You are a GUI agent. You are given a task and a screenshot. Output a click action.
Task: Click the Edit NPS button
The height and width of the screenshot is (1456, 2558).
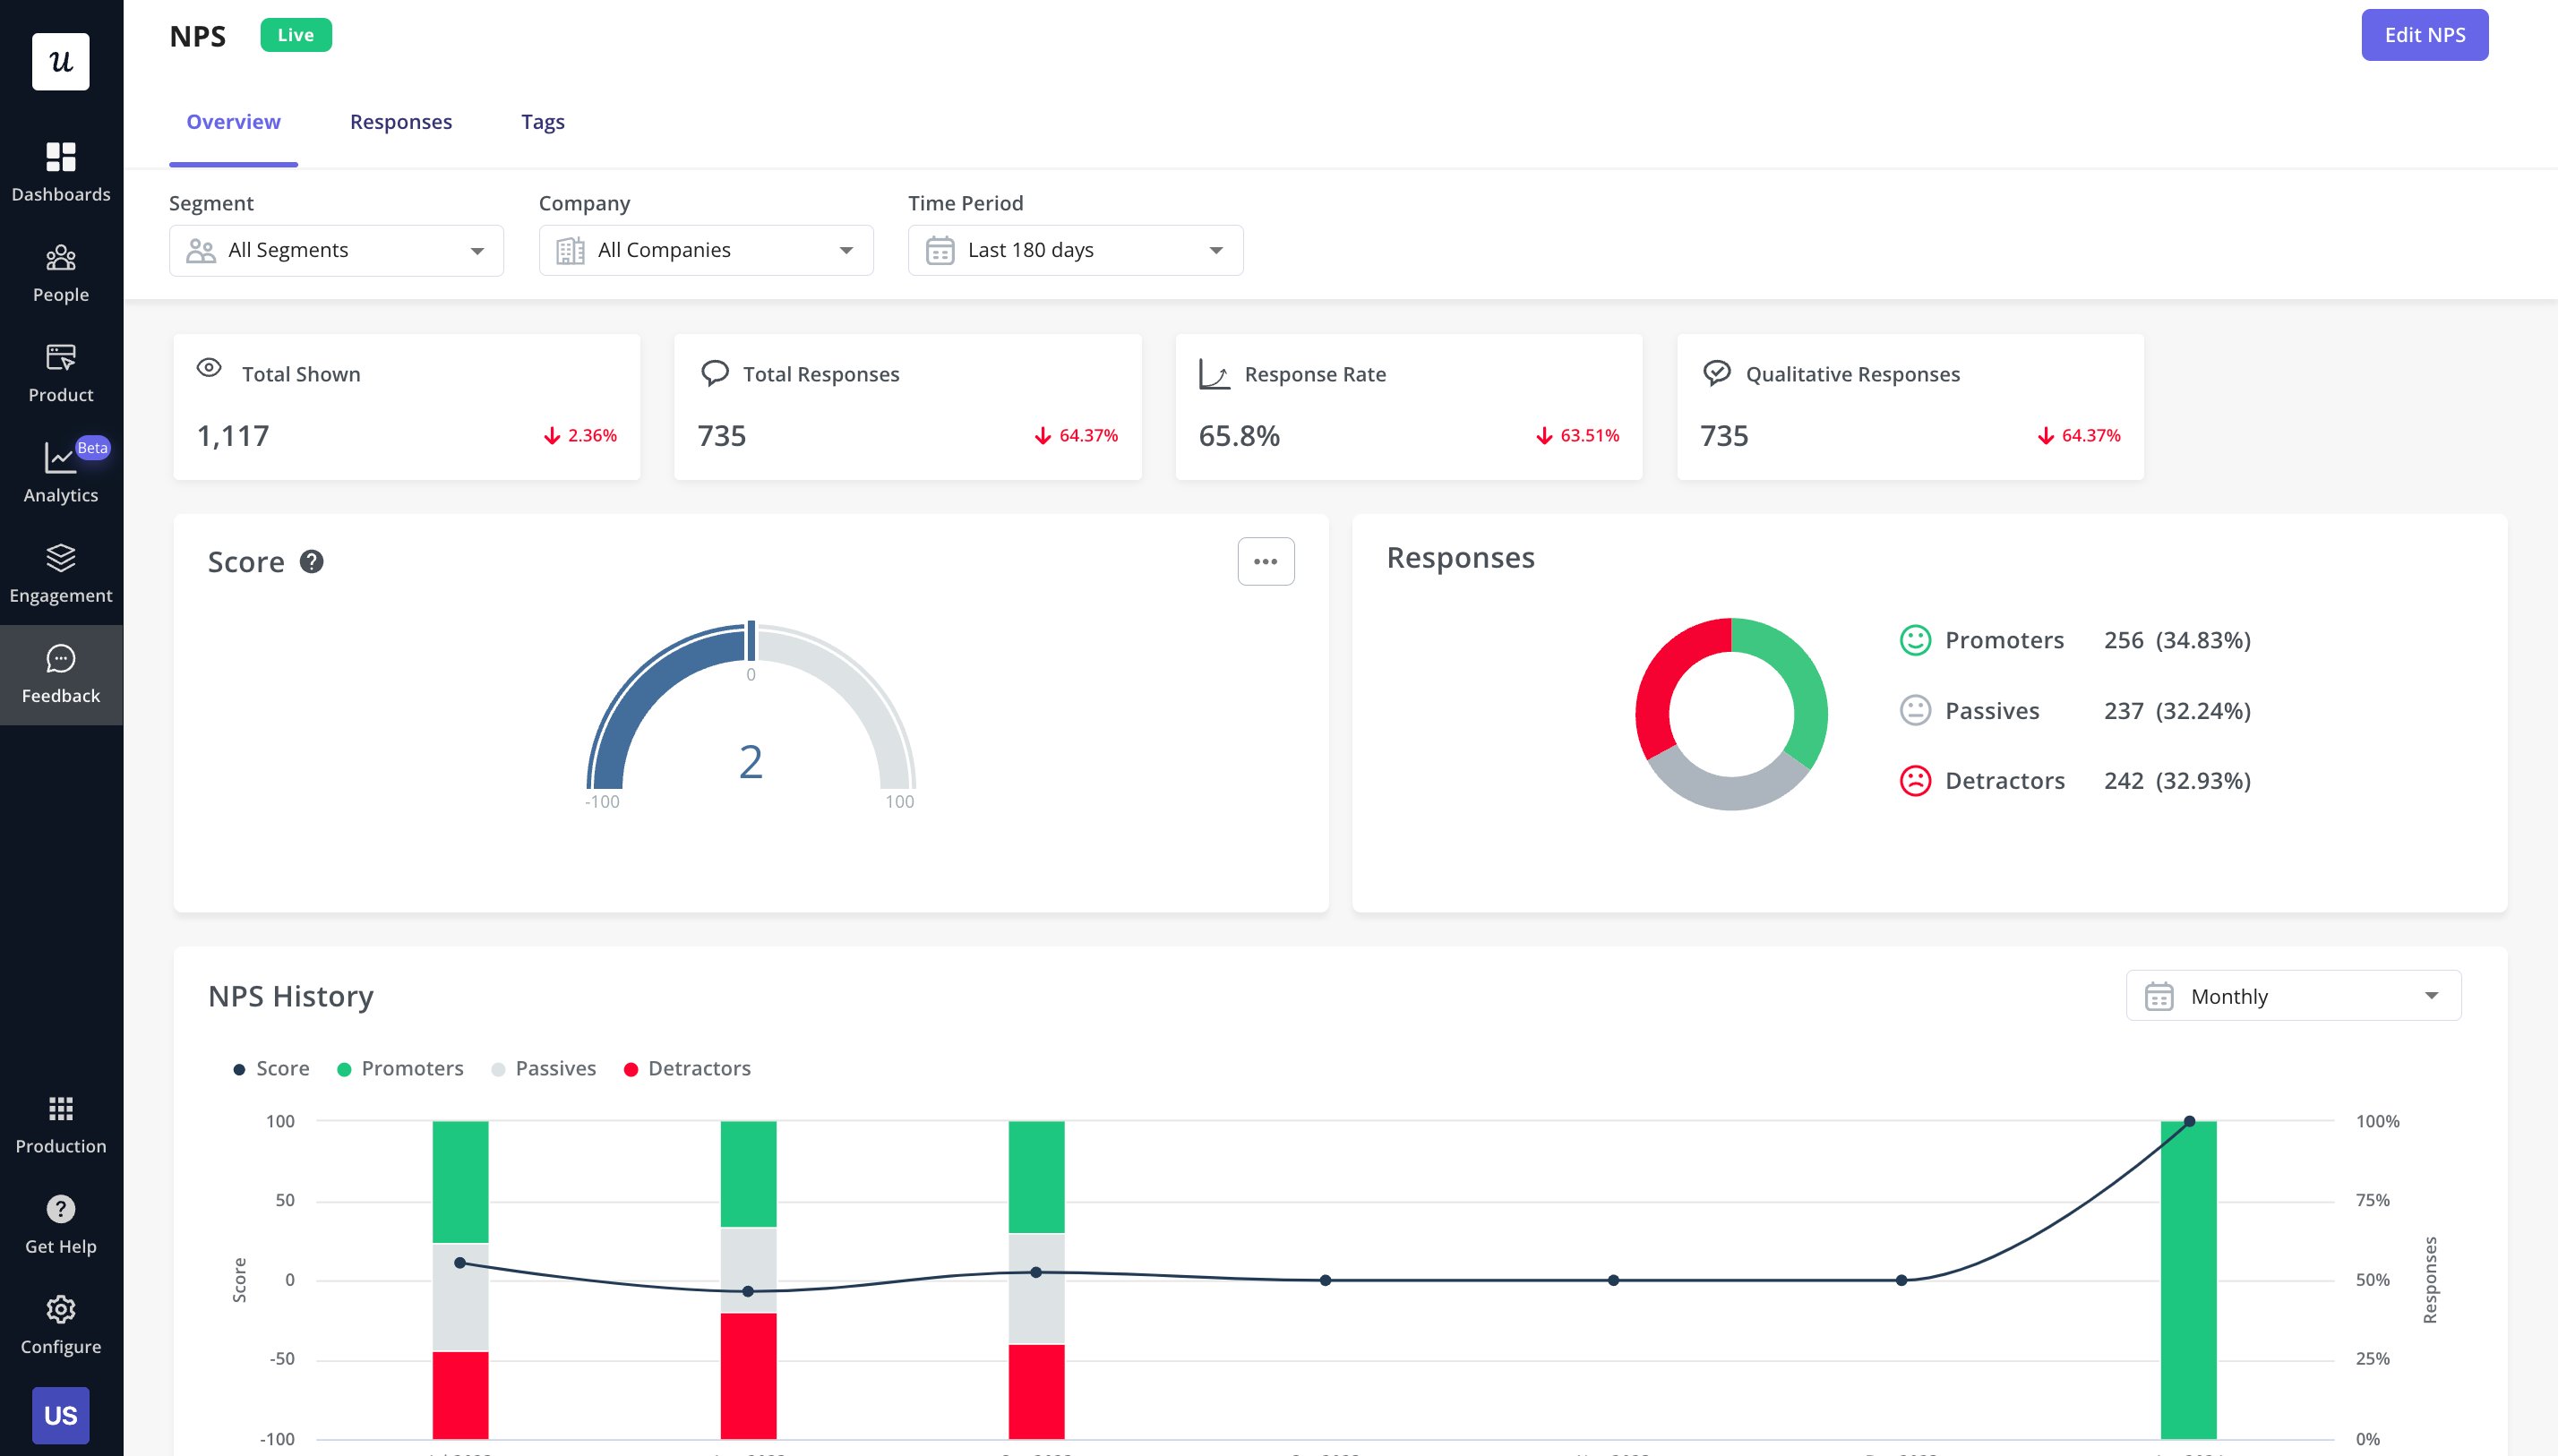pyautogui.click(x=2424, y=34)
